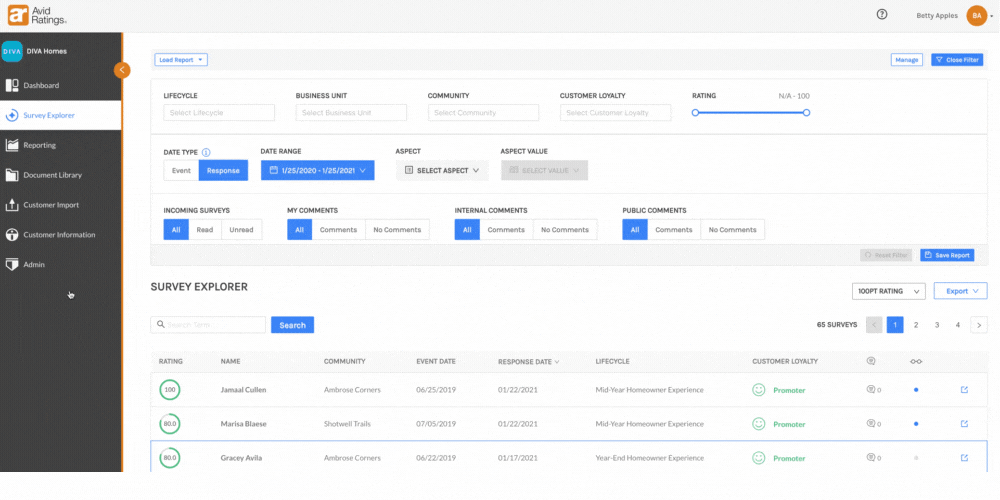Click the Manage button
1000x500 pixels.
point(906,60)
